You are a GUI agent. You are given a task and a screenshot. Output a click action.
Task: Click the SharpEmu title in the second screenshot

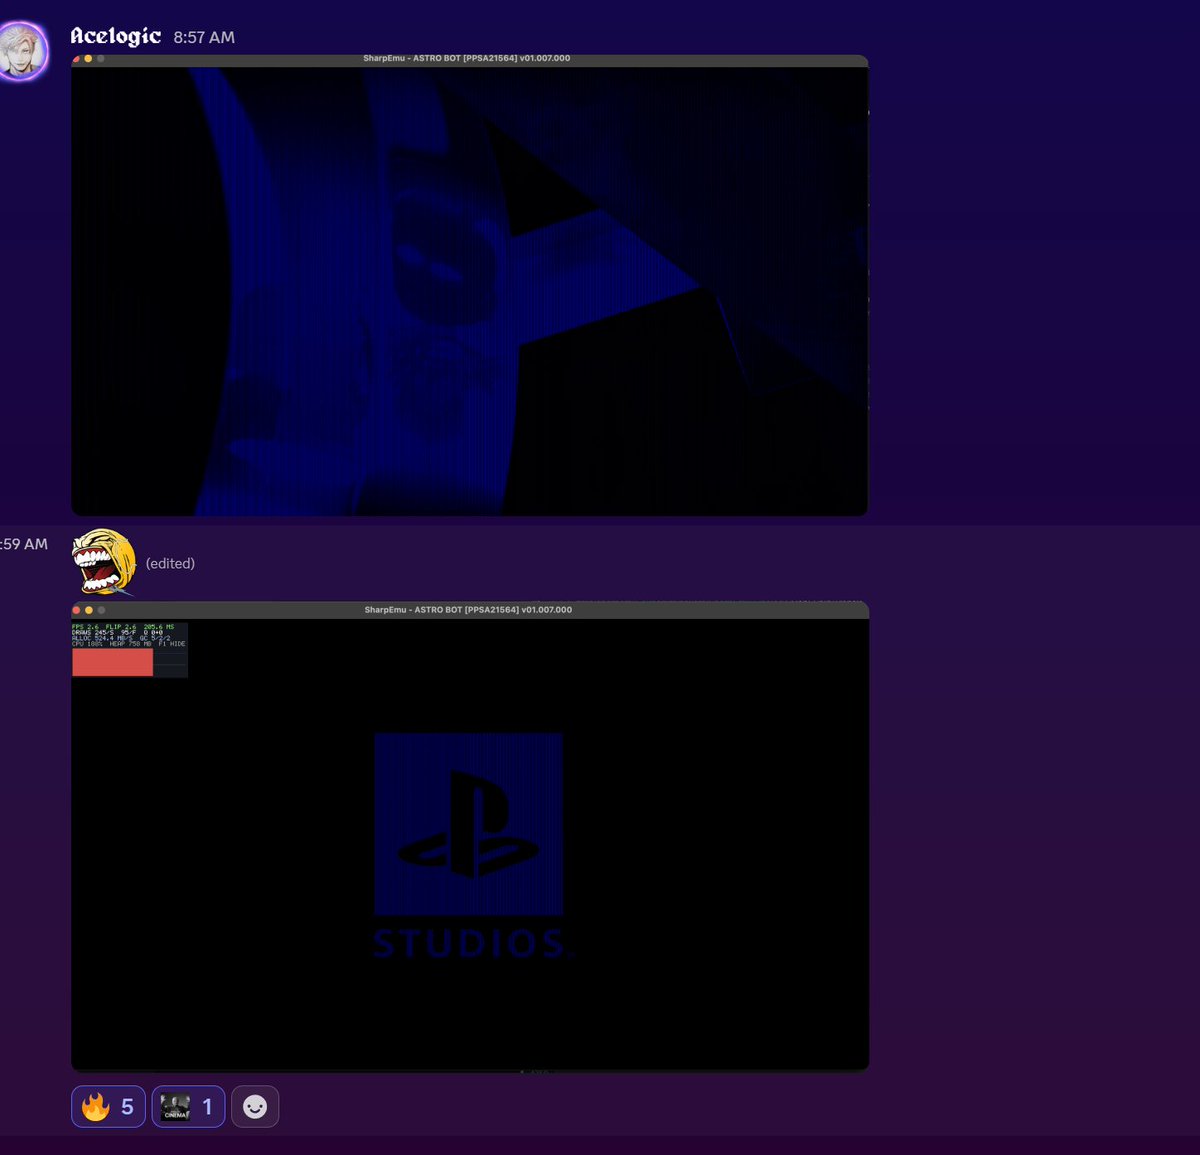468,609
